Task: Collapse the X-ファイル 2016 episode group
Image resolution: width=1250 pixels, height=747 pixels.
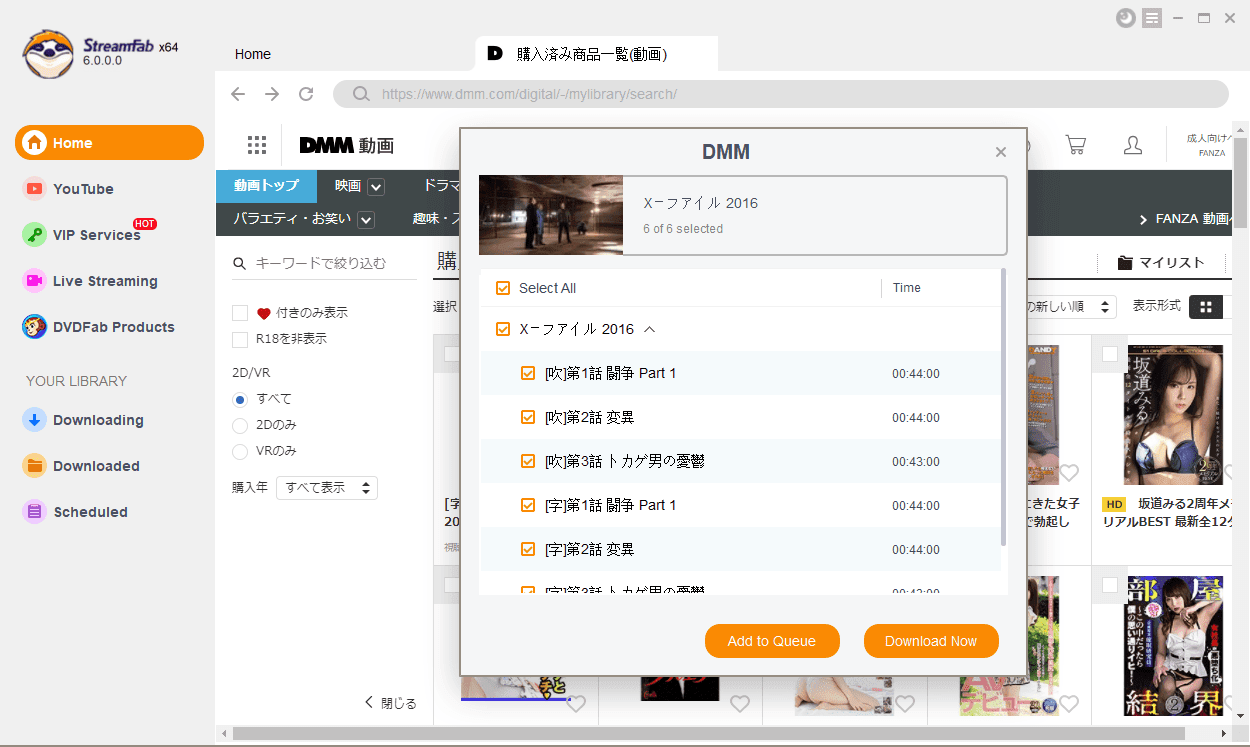Action: (x=649, y=329)
